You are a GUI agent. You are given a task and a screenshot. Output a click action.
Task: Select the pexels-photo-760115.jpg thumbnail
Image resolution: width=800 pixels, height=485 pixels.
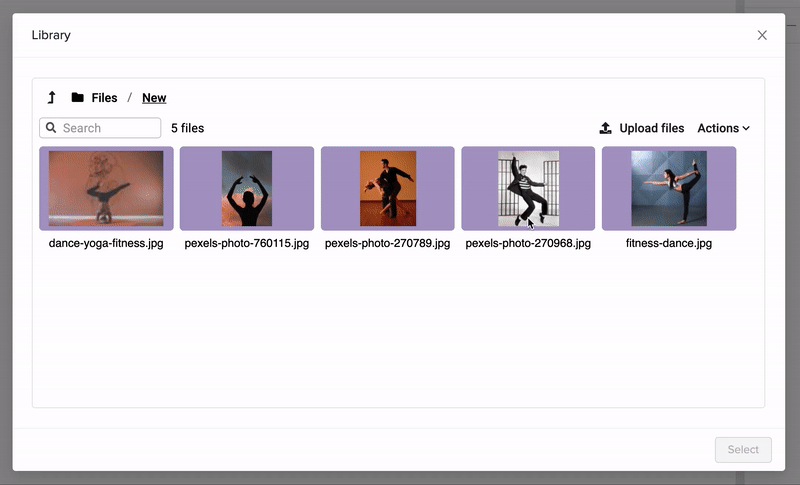pyautogui.click(x=247, y=188)
